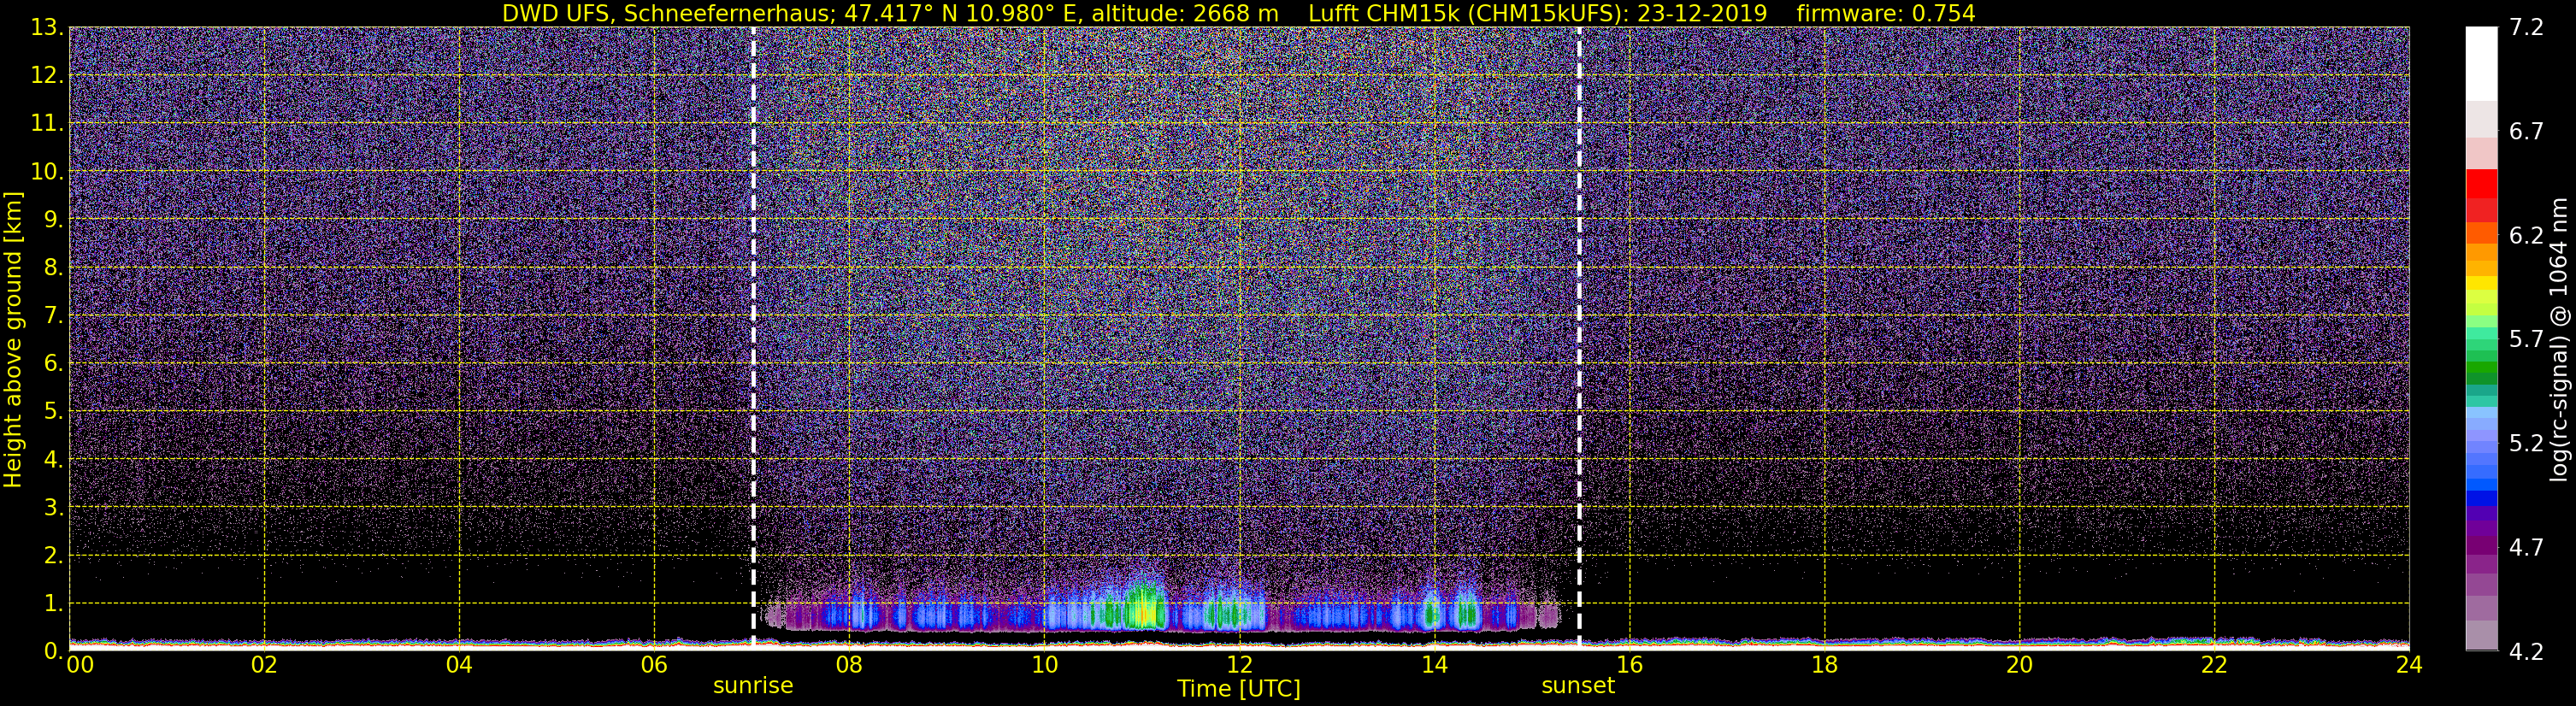Click the time tick label '12' on time axis
The image size is (2576, 706).
tap(1239, 666)
